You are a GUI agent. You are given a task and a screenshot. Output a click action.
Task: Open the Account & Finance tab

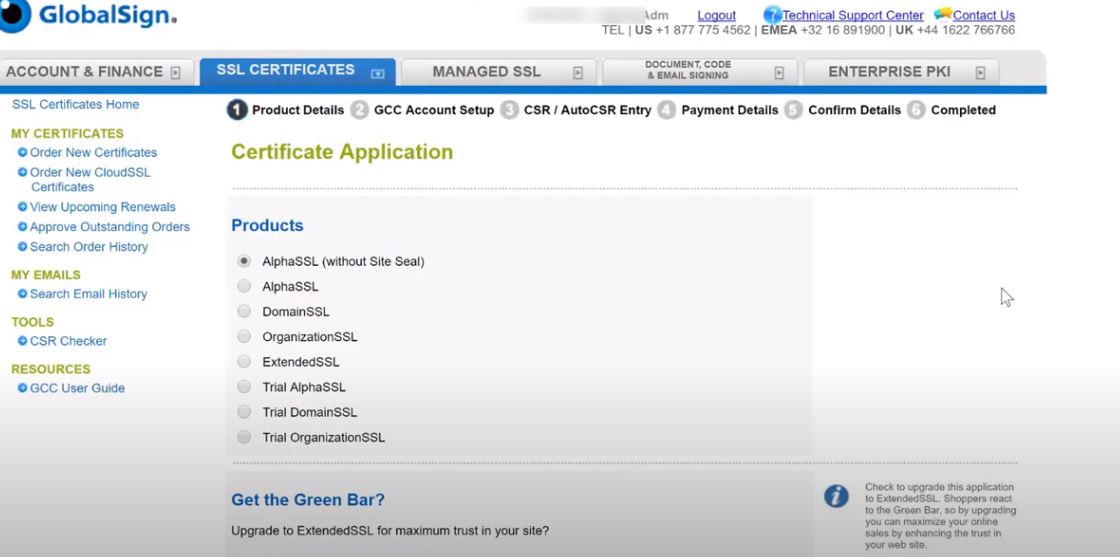[x=96, y=72]
